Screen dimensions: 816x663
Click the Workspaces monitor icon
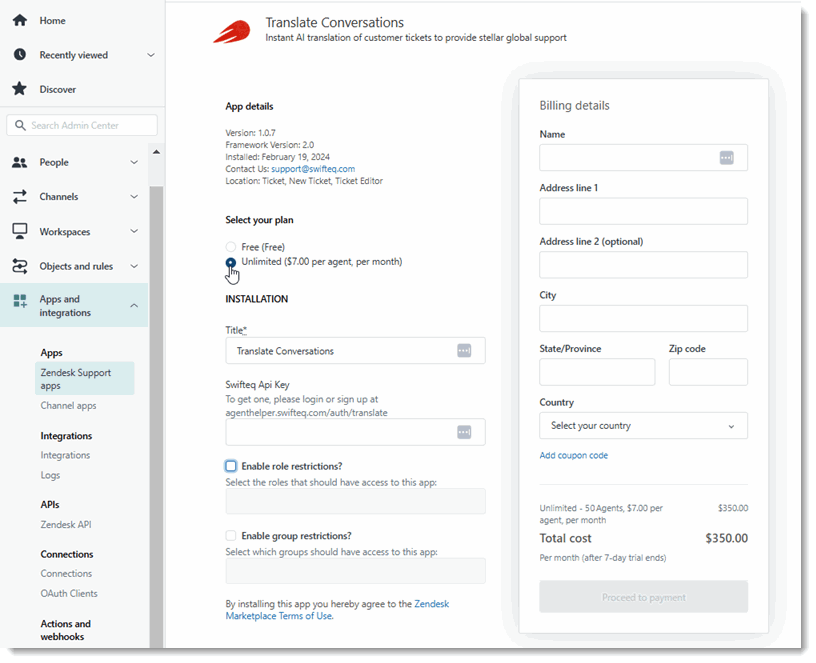(x=20, y=231)
